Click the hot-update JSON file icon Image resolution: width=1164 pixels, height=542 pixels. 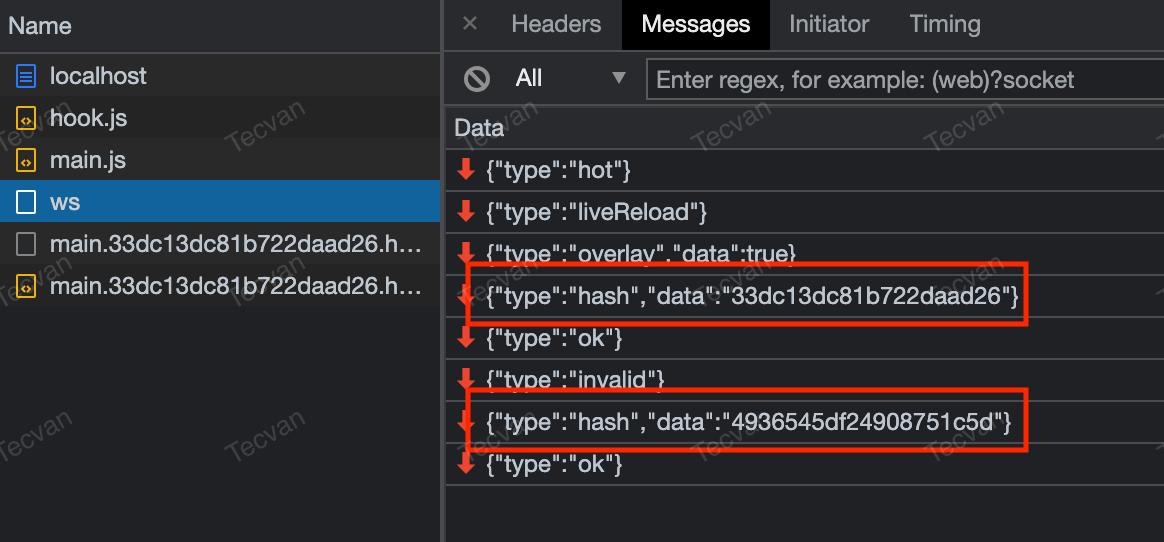[x=26, y=244]
